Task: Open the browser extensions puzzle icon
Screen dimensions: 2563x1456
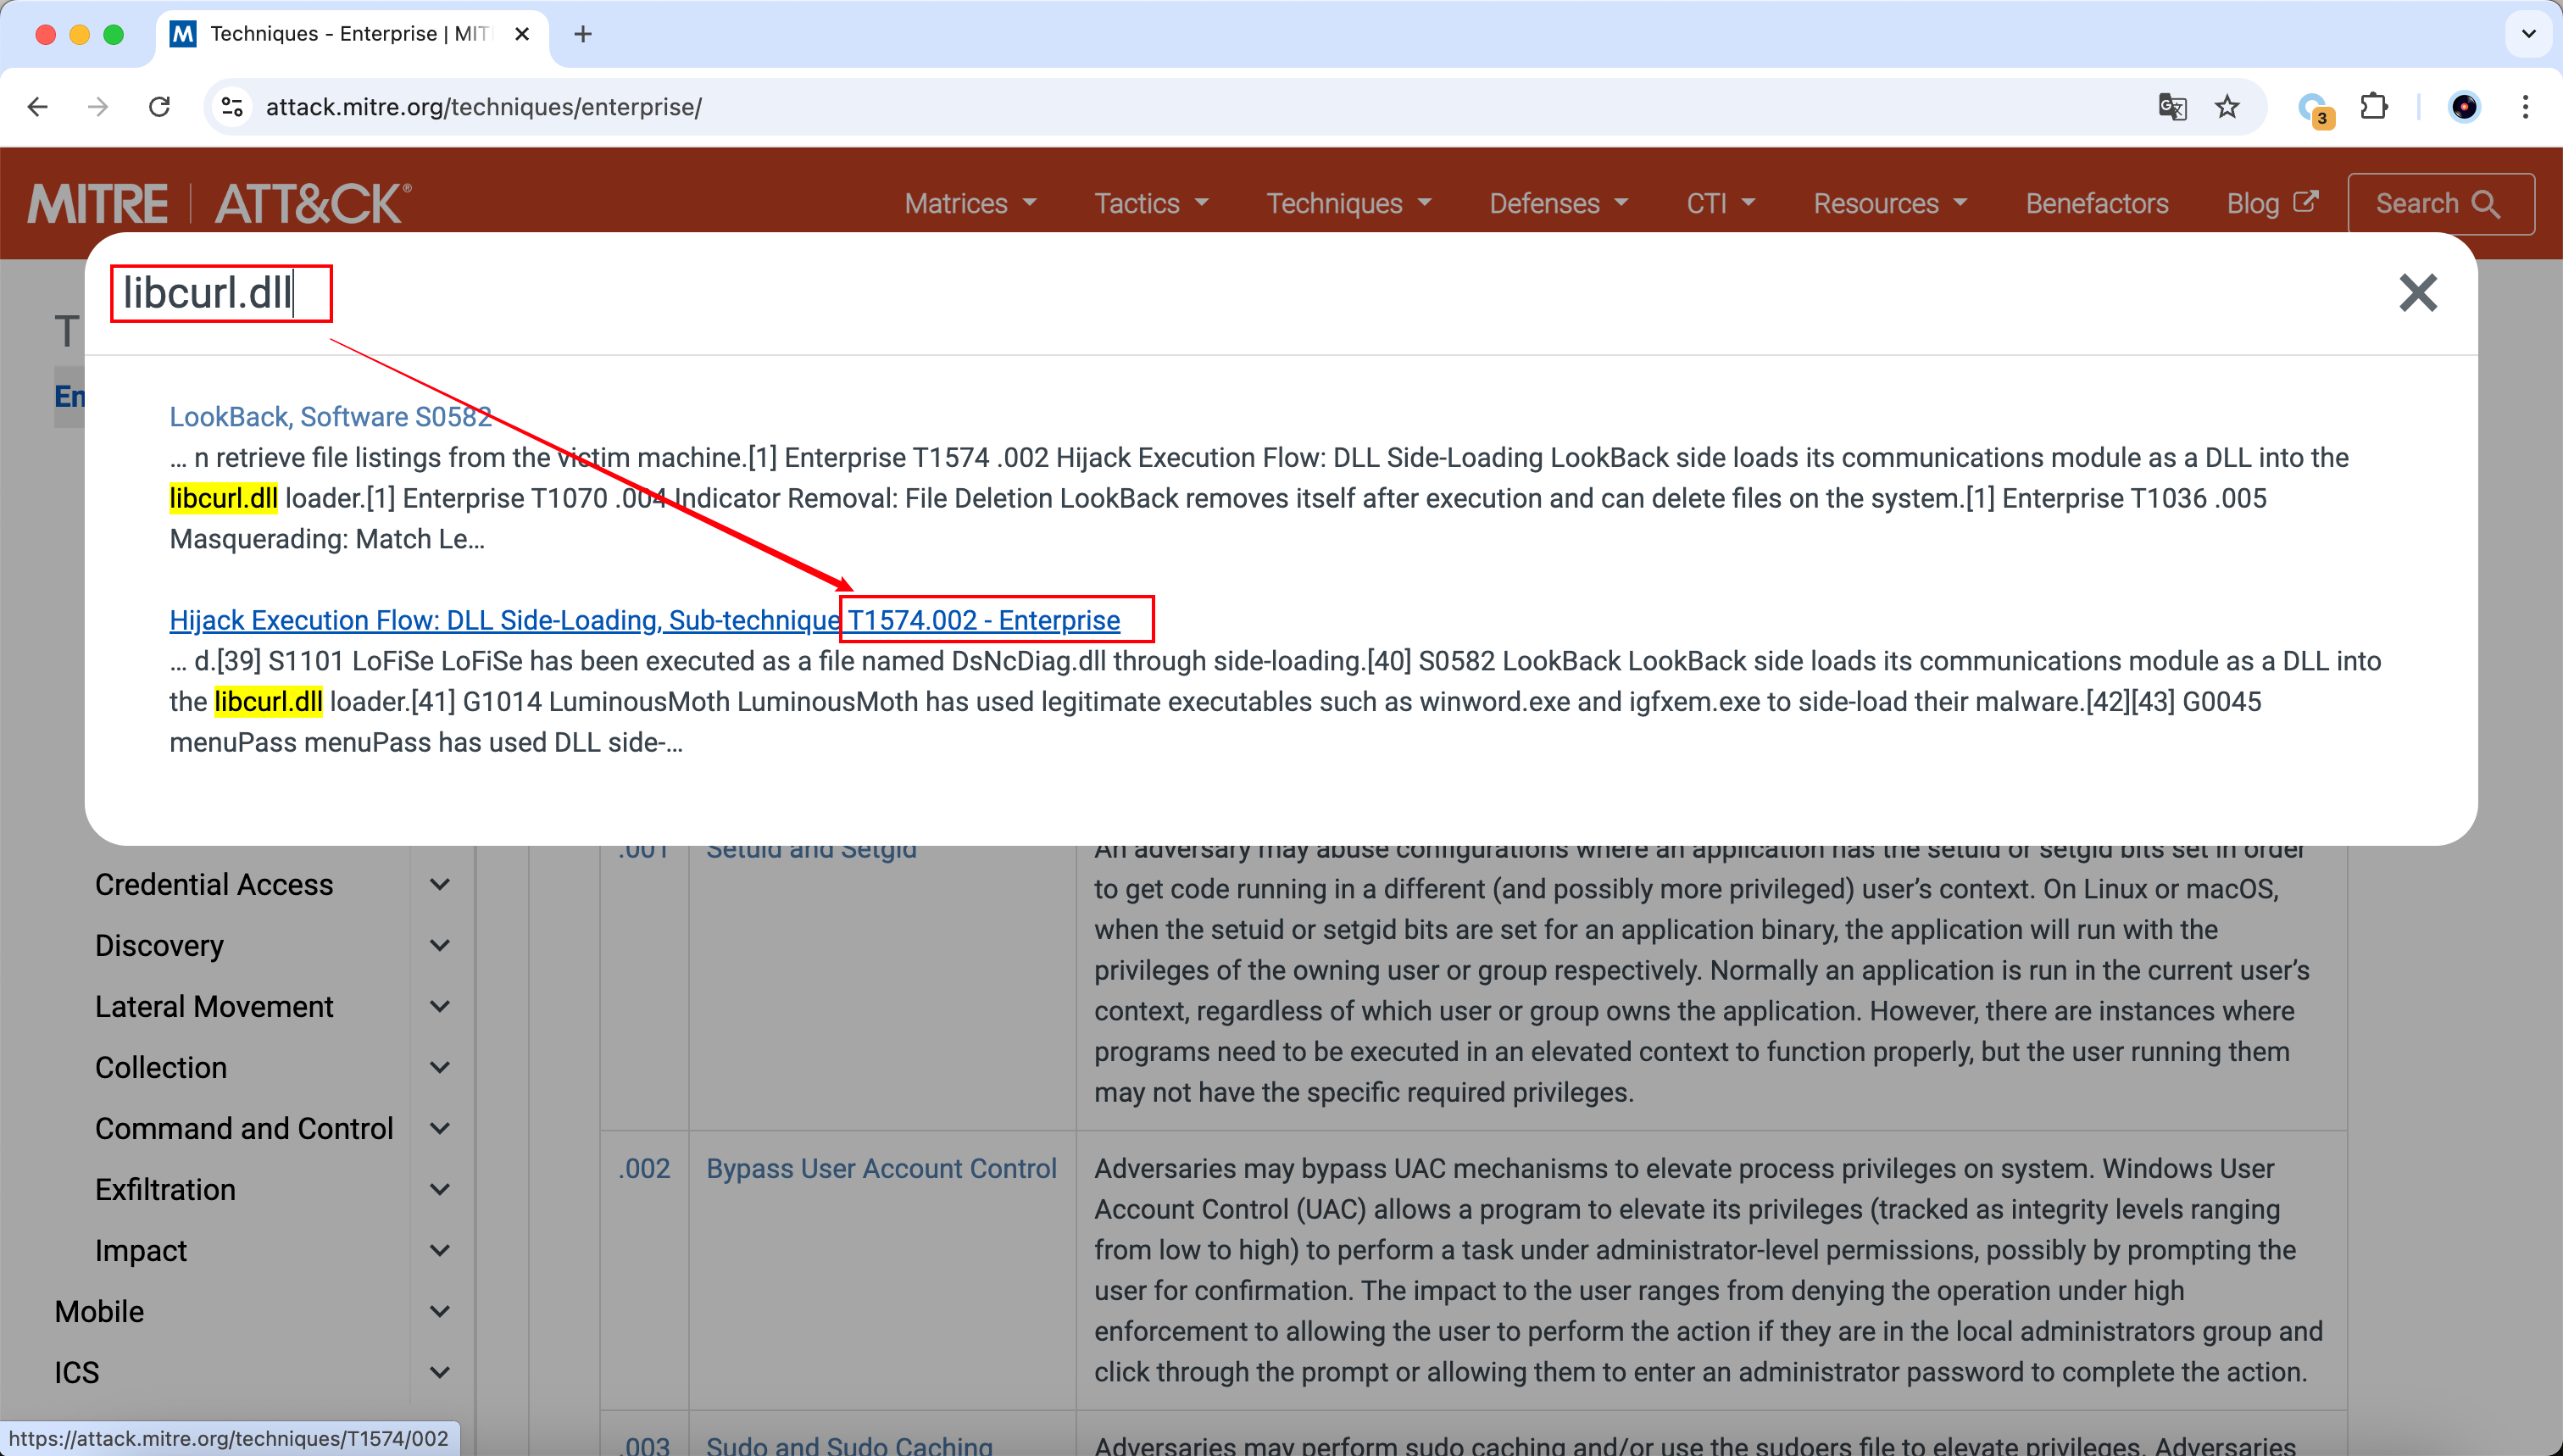Action: [2374, 107]
